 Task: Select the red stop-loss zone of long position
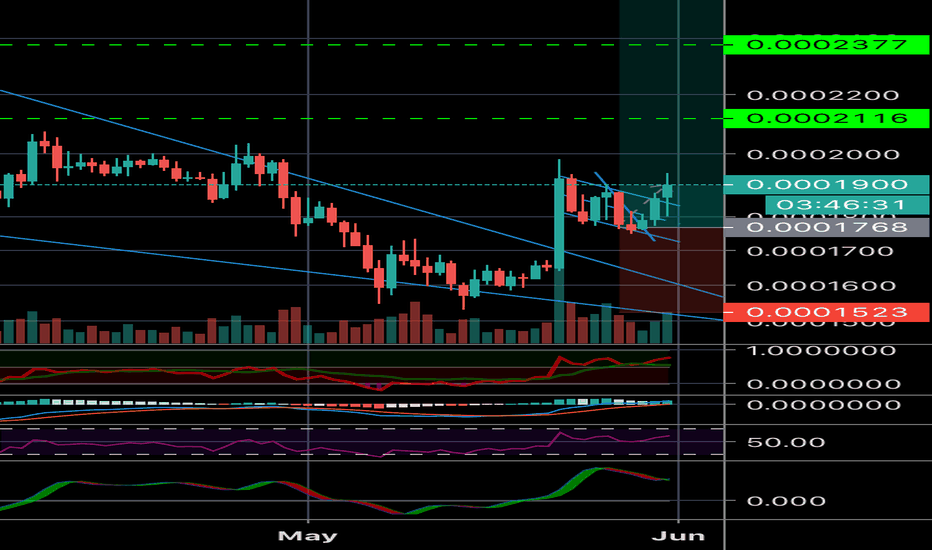pos(672,269)
